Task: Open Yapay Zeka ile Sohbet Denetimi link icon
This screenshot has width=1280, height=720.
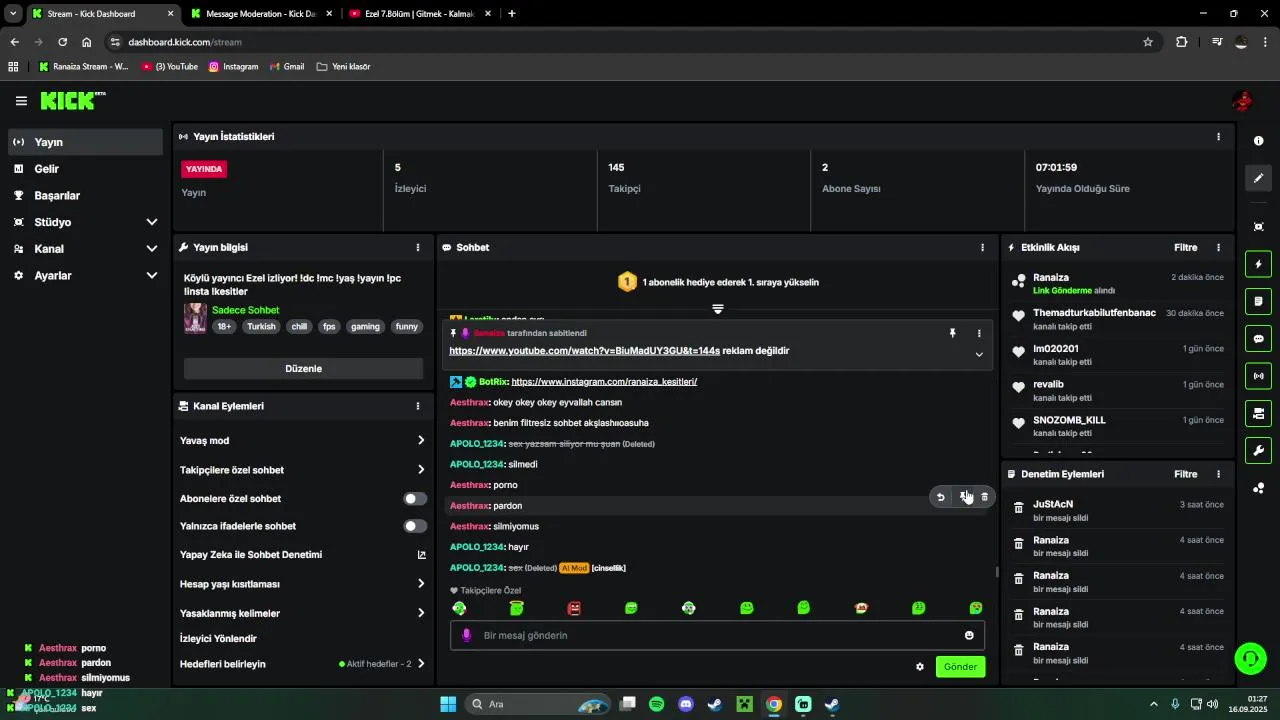Action: [421, 555]
